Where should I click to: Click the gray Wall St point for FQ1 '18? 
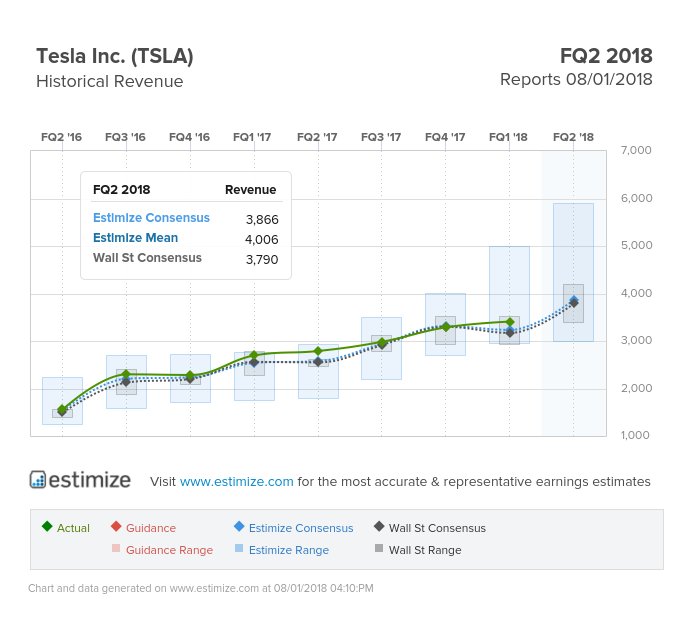pos(510,333)
